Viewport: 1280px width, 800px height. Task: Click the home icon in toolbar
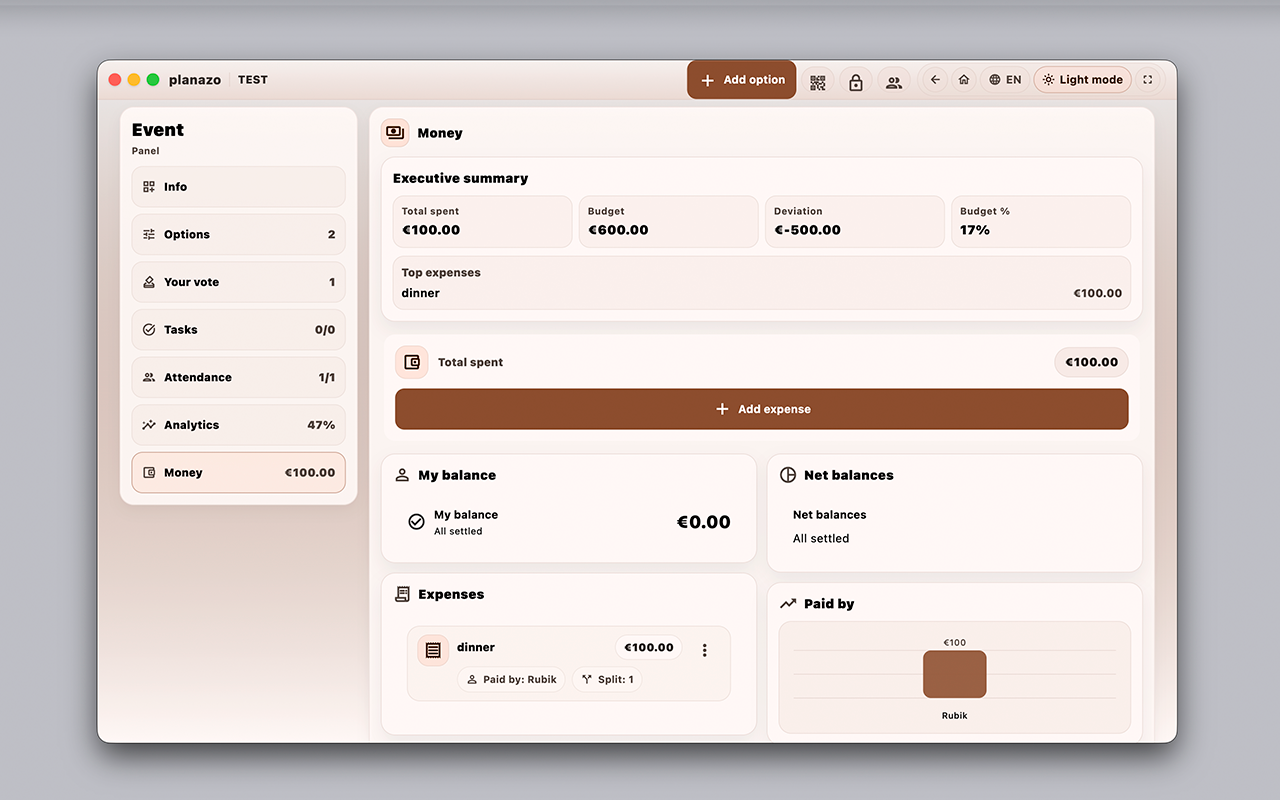point(964,80)
